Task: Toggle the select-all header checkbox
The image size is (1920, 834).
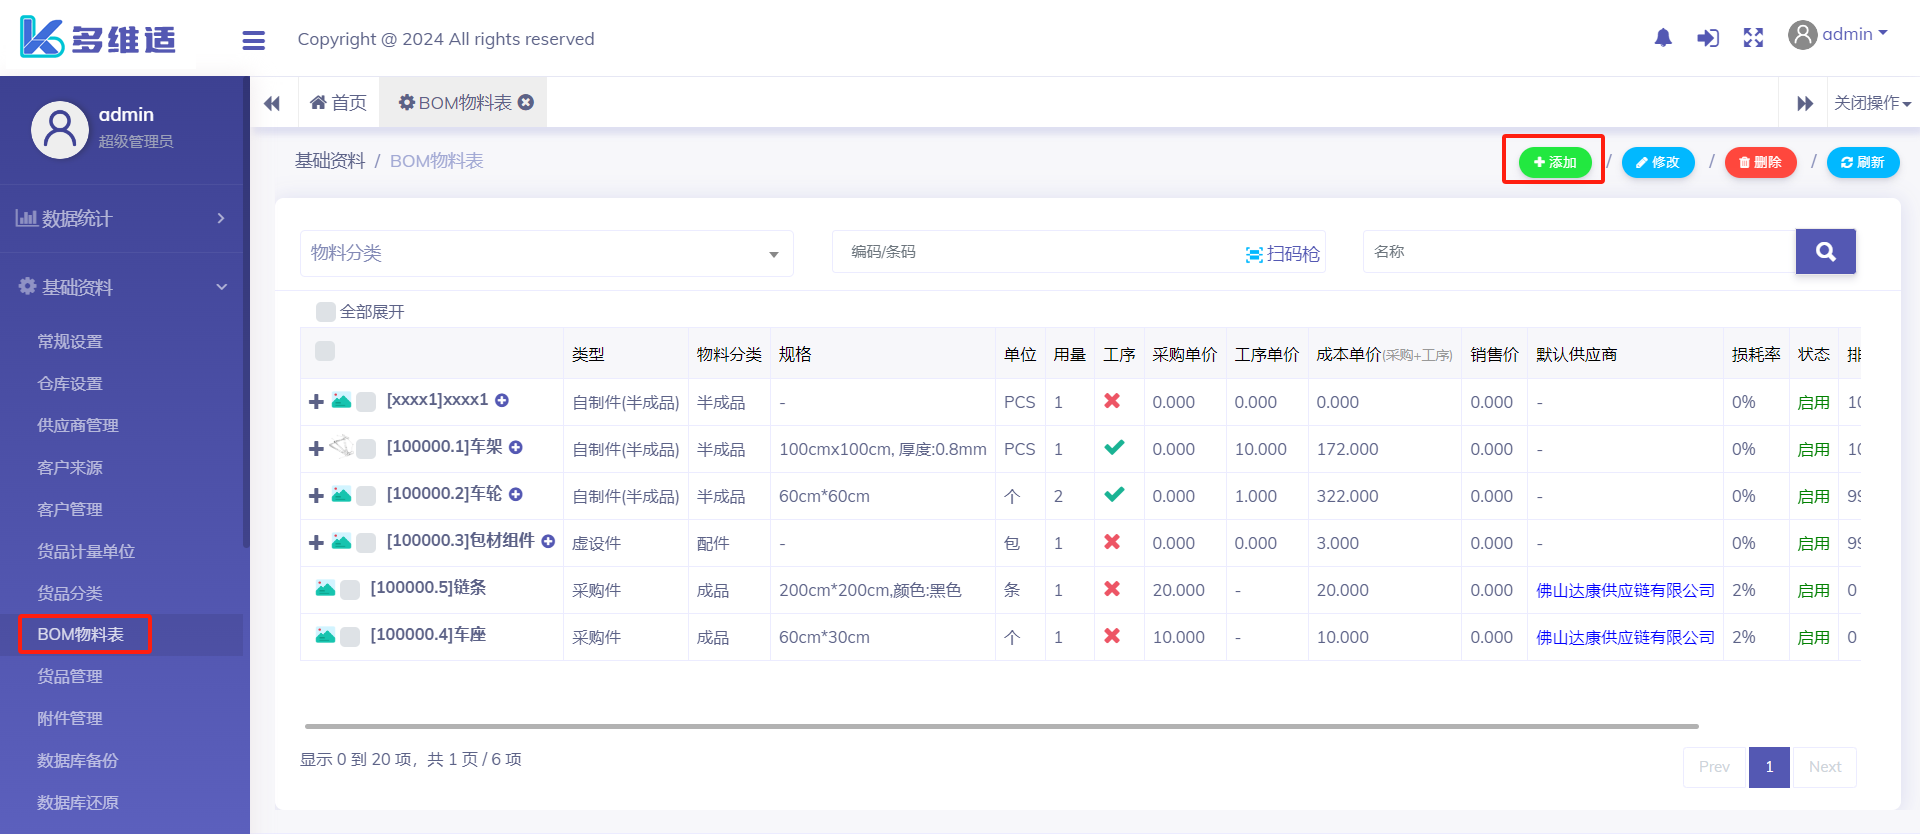Action: click(325, 351)
